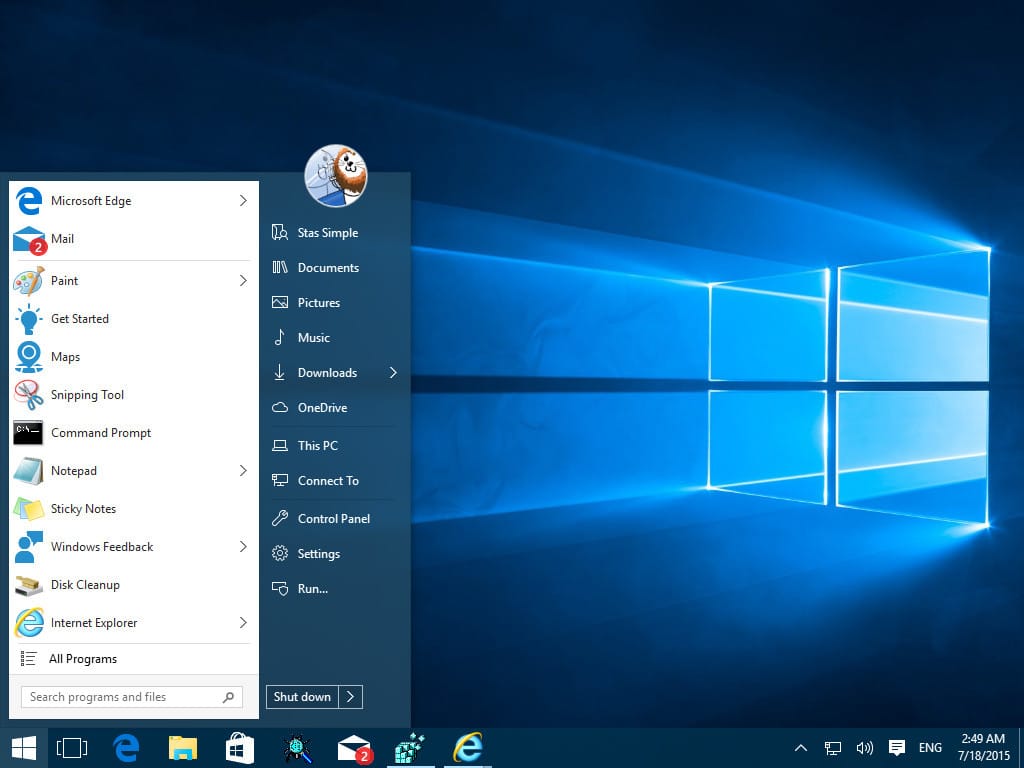
Task: Launch Microsoft Edge from the taskbar
Action: (x=126, y=747)
